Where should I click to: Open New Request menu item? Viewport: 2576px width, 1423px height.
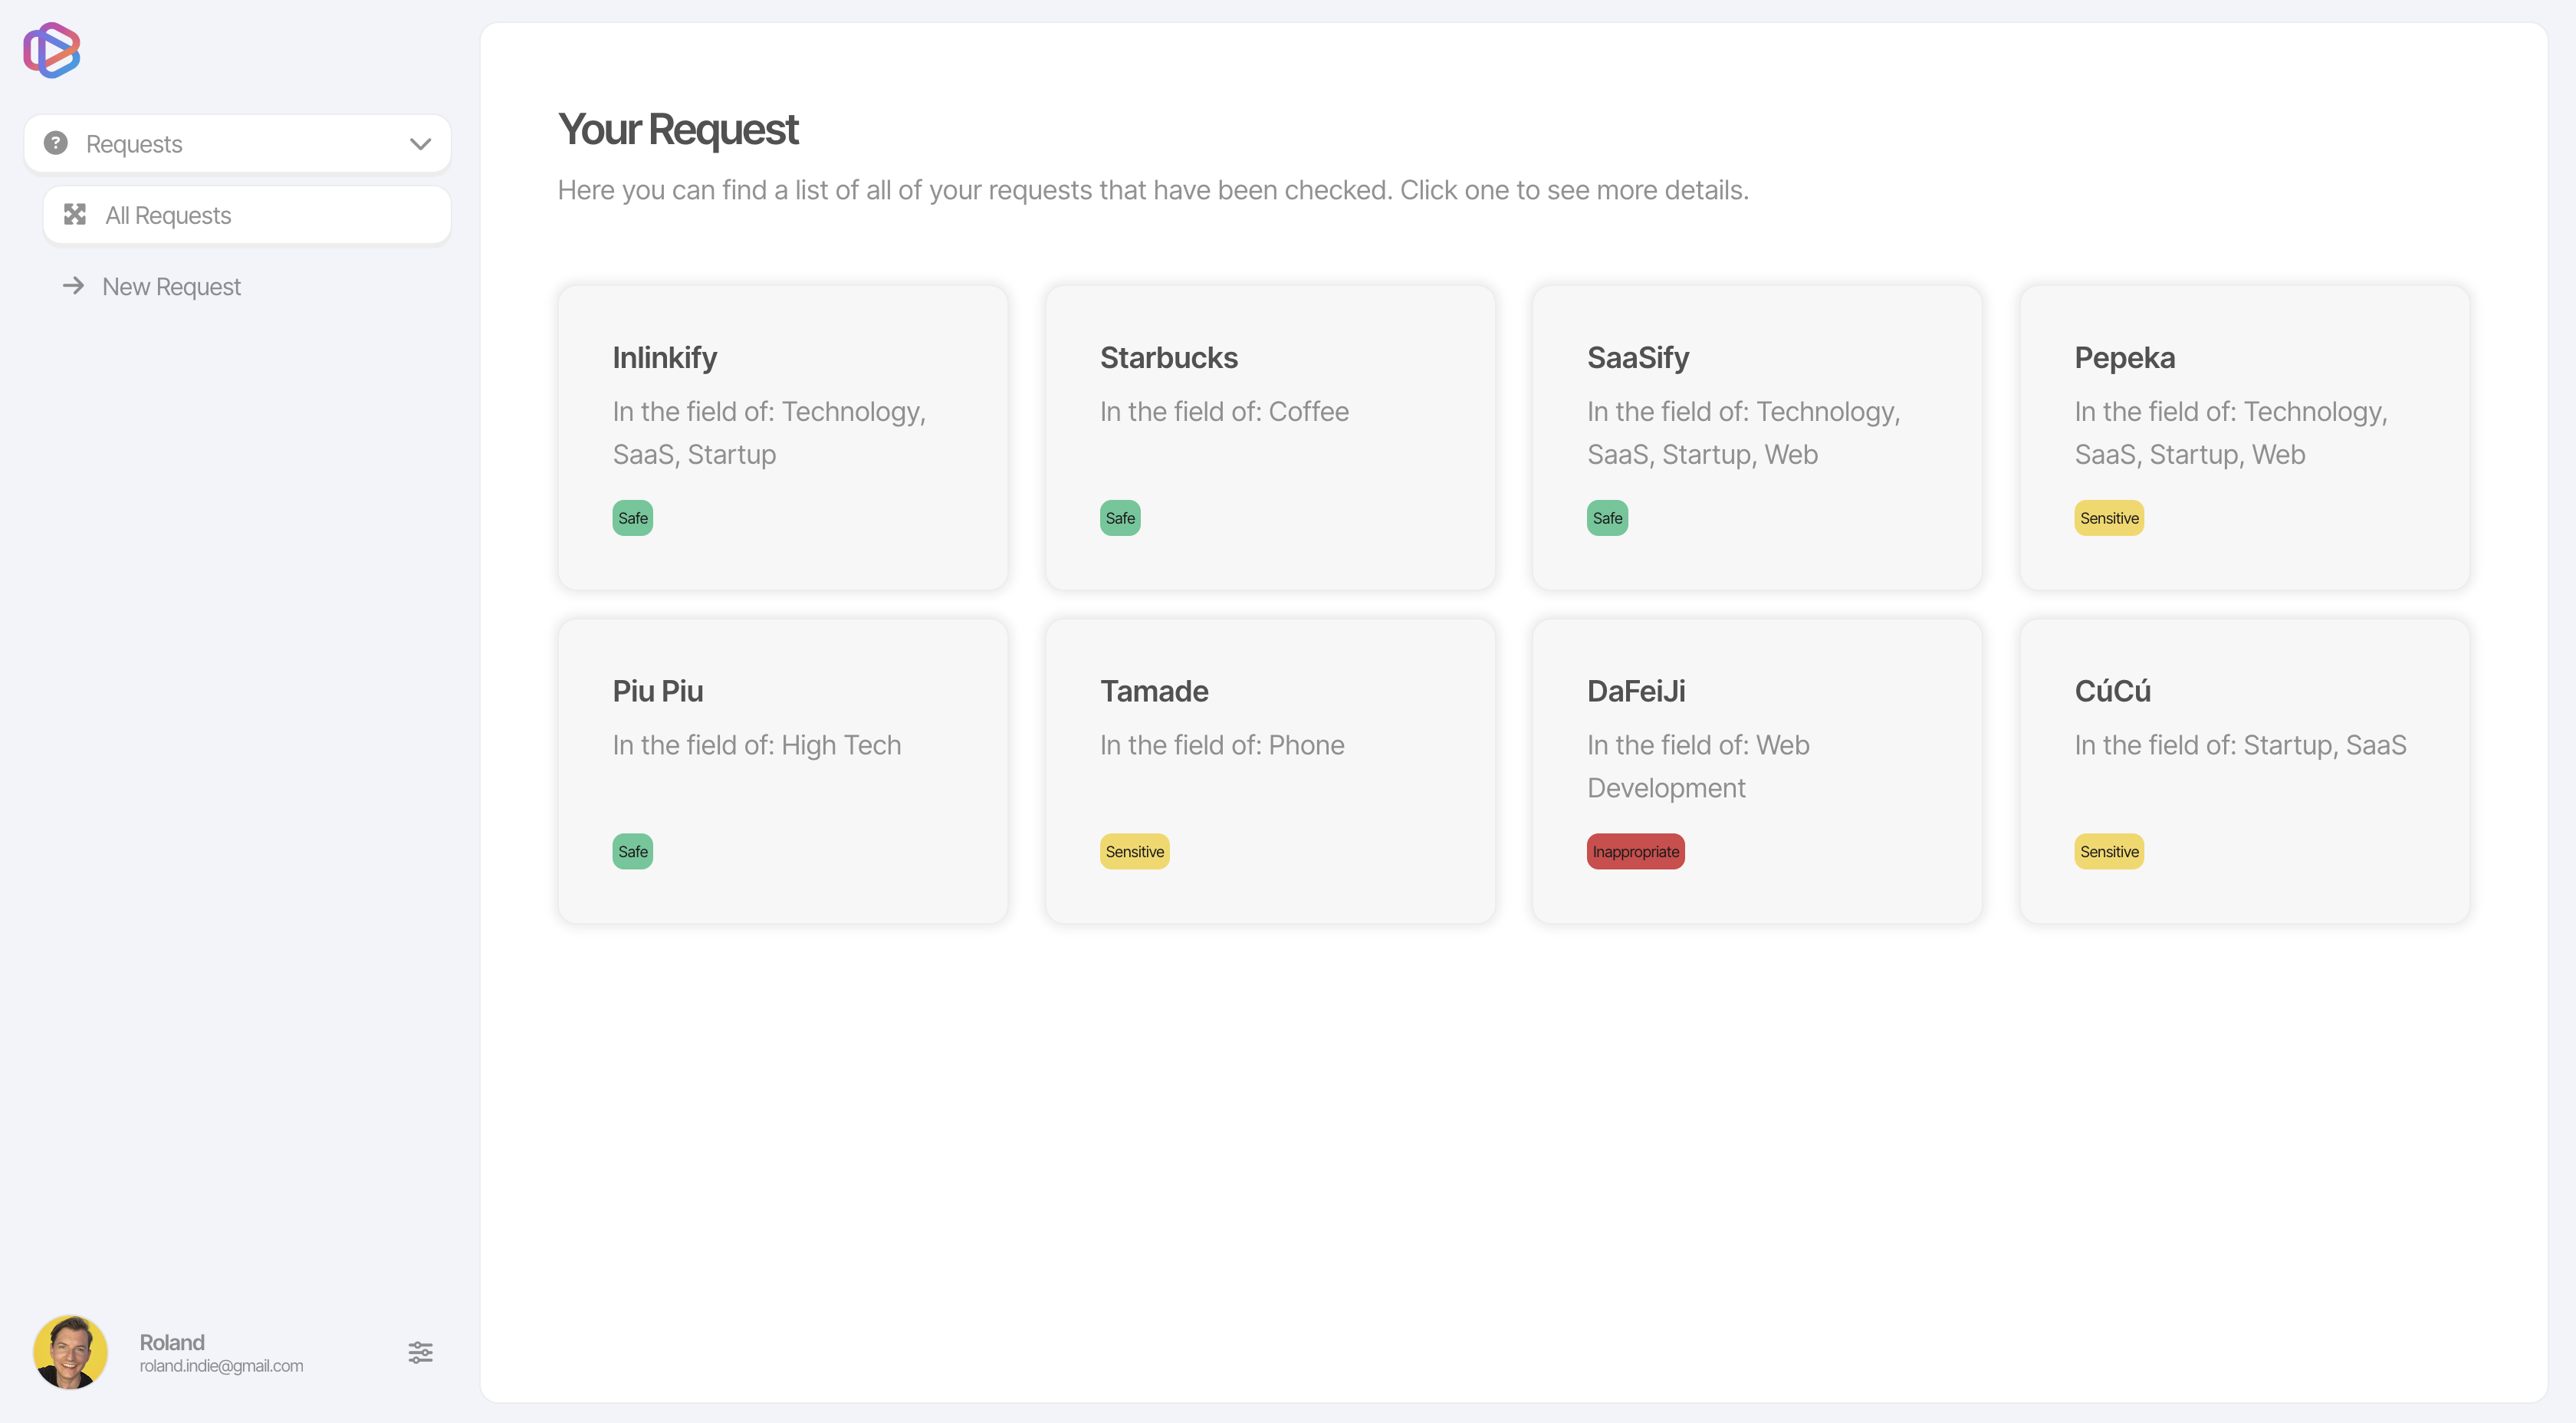pyautogui.click(x=247, y=287)
